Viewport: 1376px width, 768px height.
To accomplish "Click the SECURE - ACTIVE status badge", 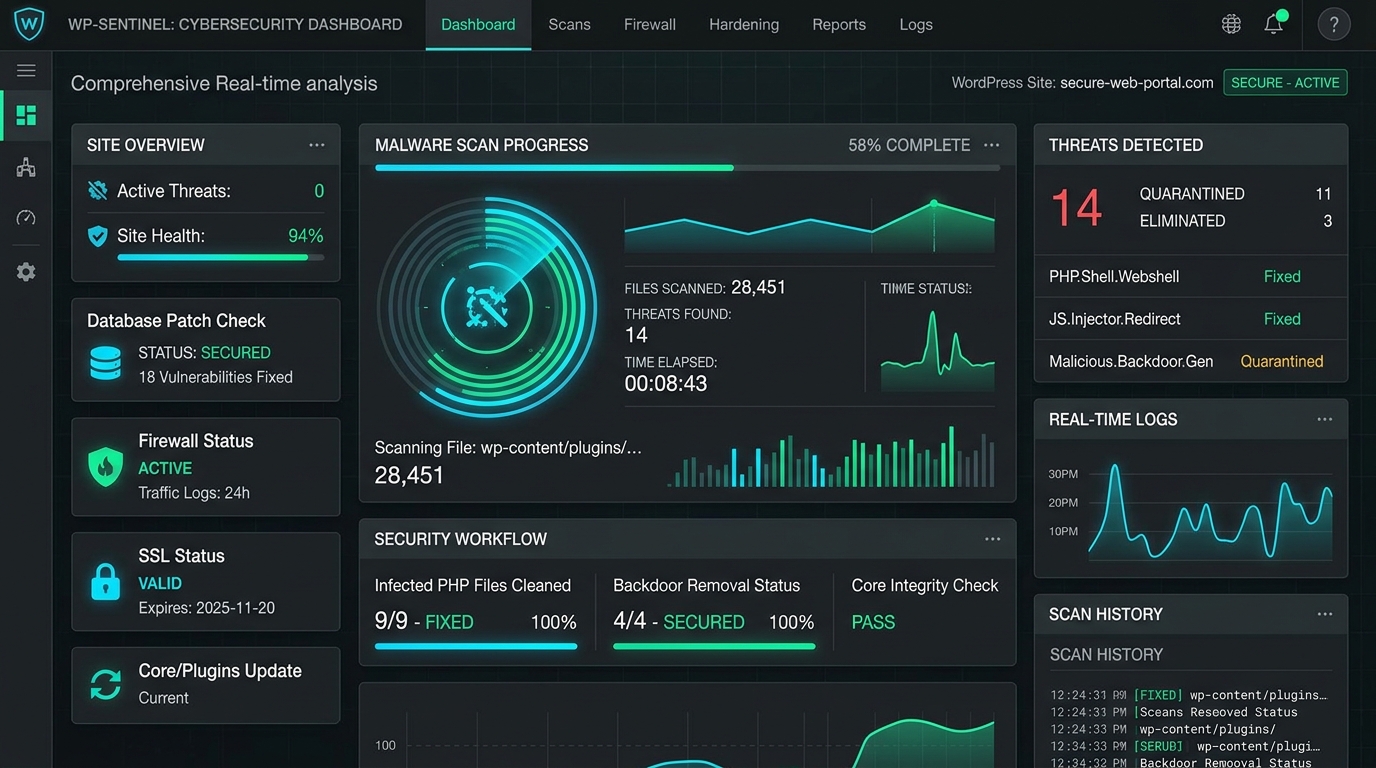I will [x=1285, y=83].
